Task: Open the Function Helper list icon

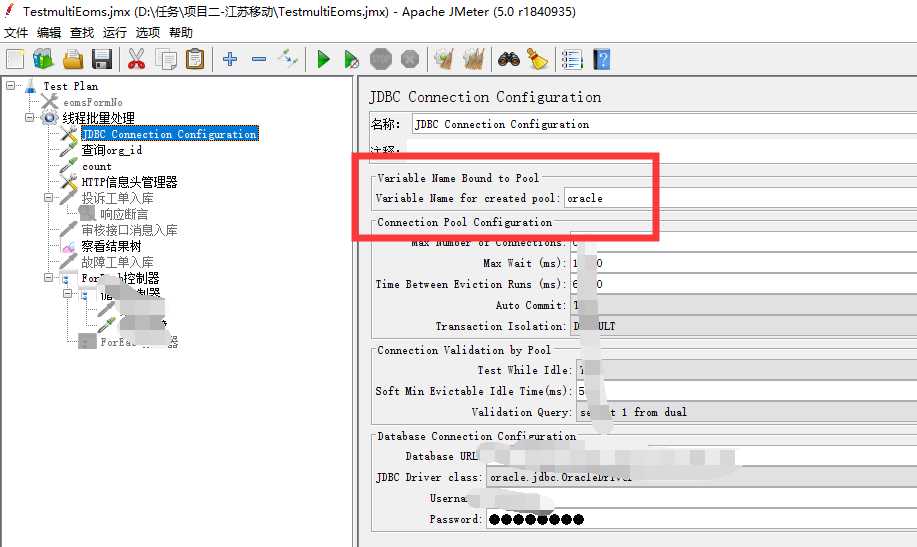Action: 572,59
